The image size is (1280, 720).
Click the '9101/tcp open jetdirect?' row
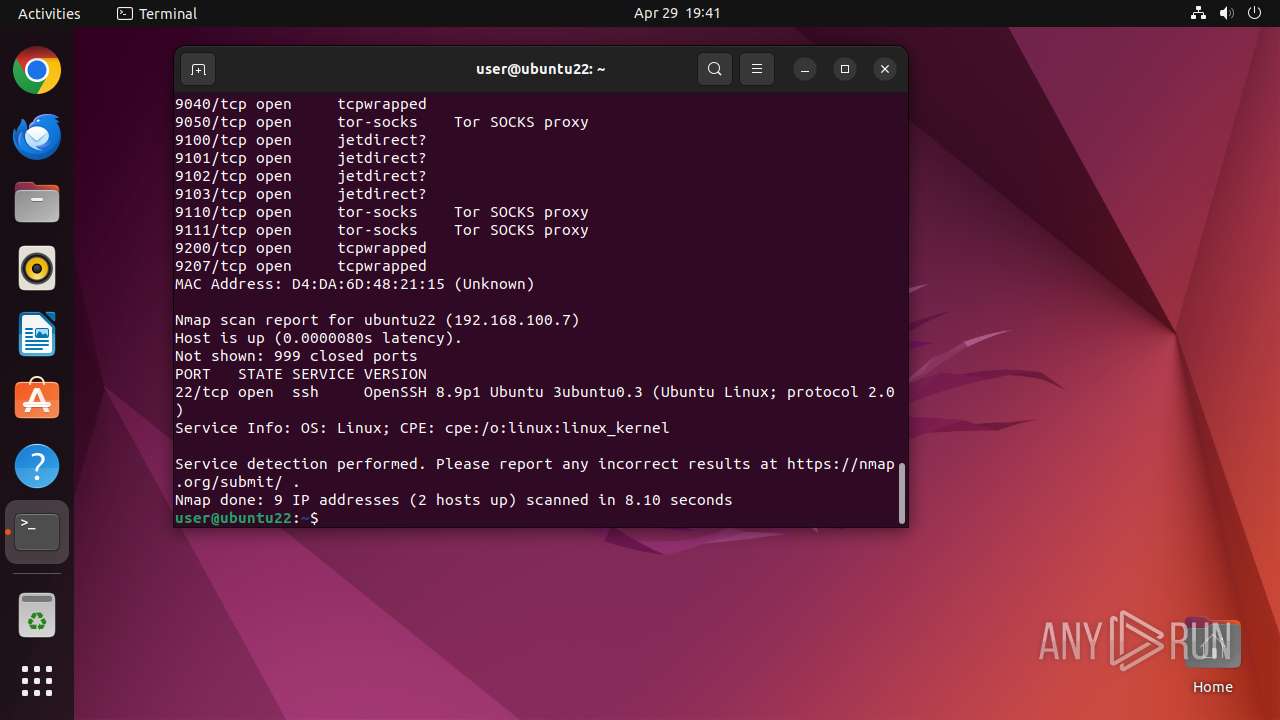coord(301,158)
